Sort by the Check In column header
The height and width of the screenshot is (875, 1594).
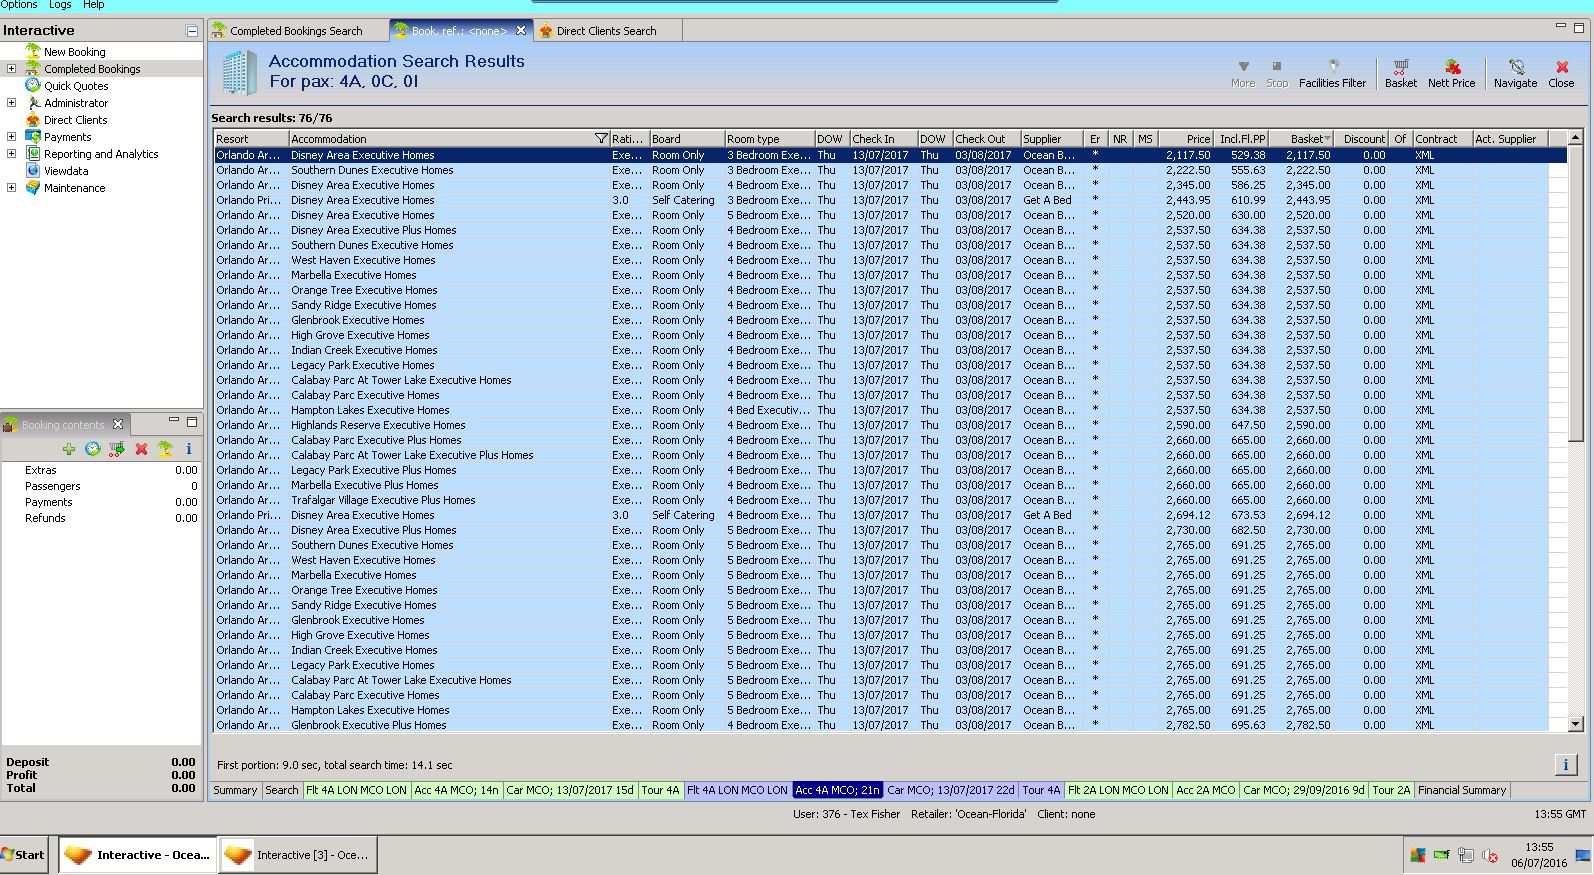[x=883, y=139]
